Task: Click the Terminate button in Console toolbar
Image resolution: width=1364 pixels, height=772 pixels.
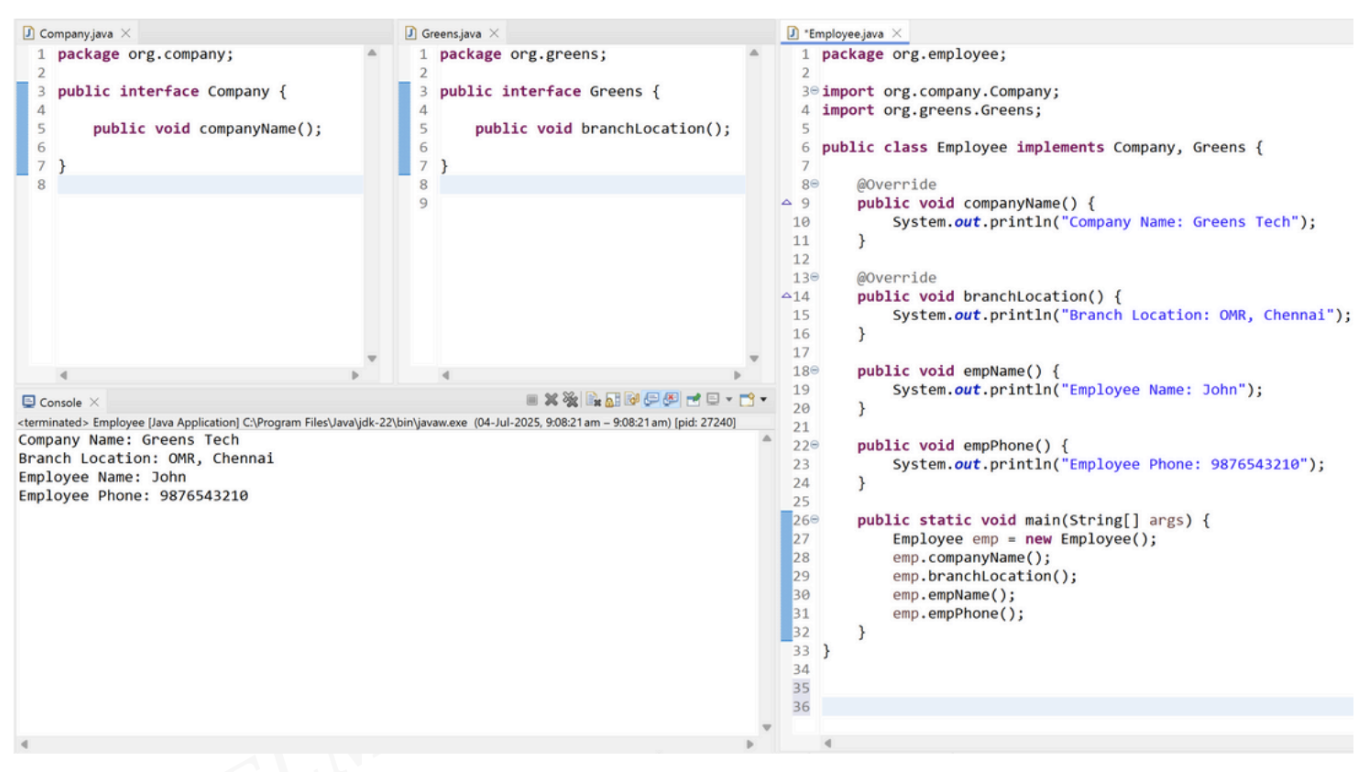Action: [x=532, y=401]
